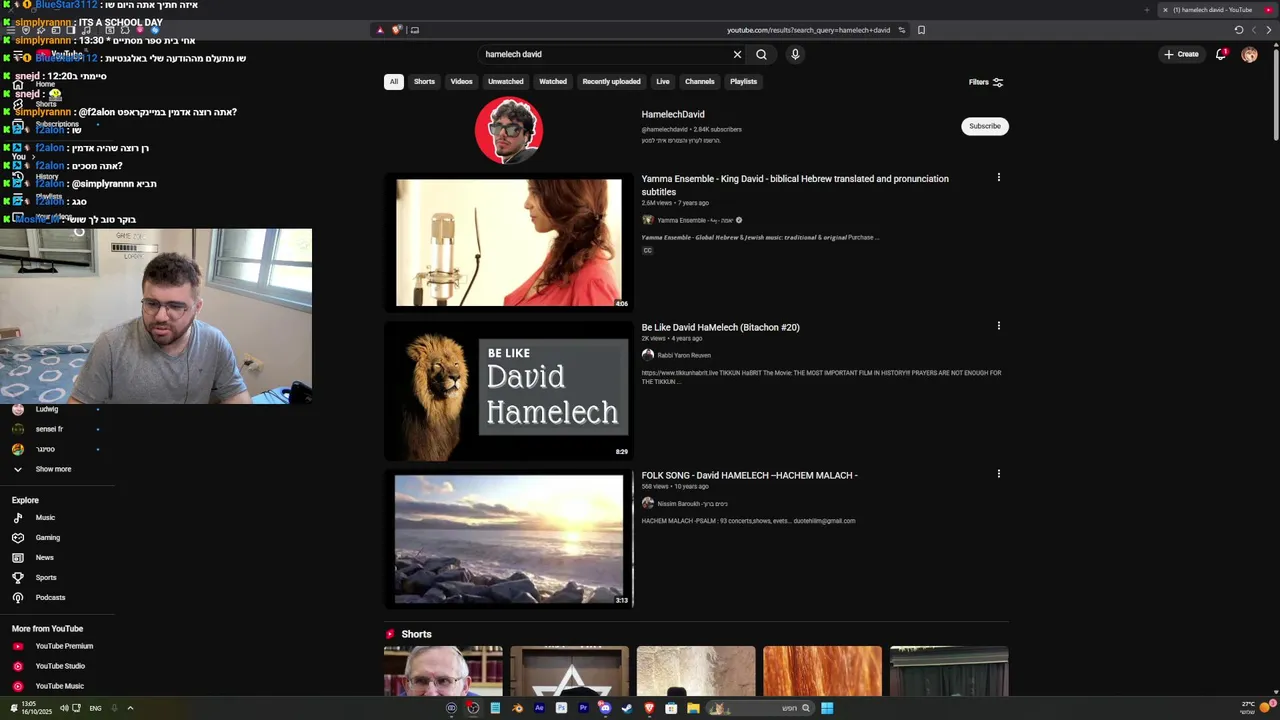Open Discord from the taskbar
Screen dimensions: 1280x720
tap(605, 708)
